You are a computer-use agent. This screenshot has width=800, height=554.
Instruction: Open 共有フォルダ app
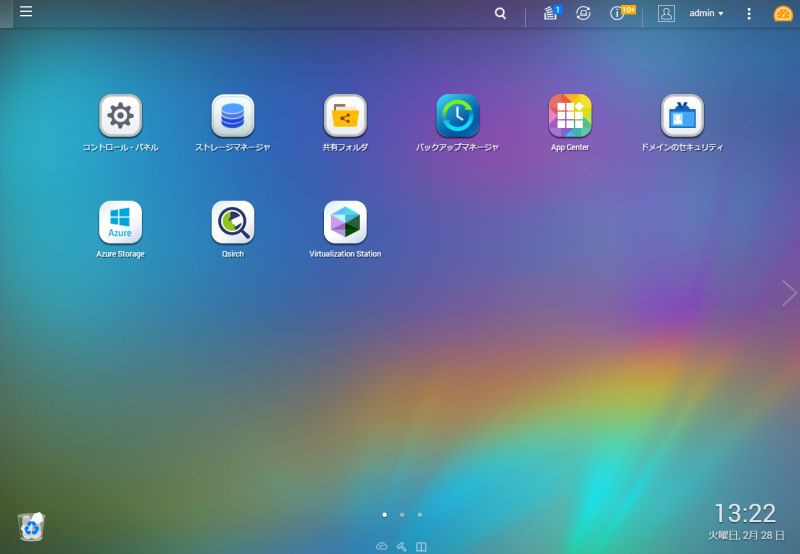tap(345, 116)
